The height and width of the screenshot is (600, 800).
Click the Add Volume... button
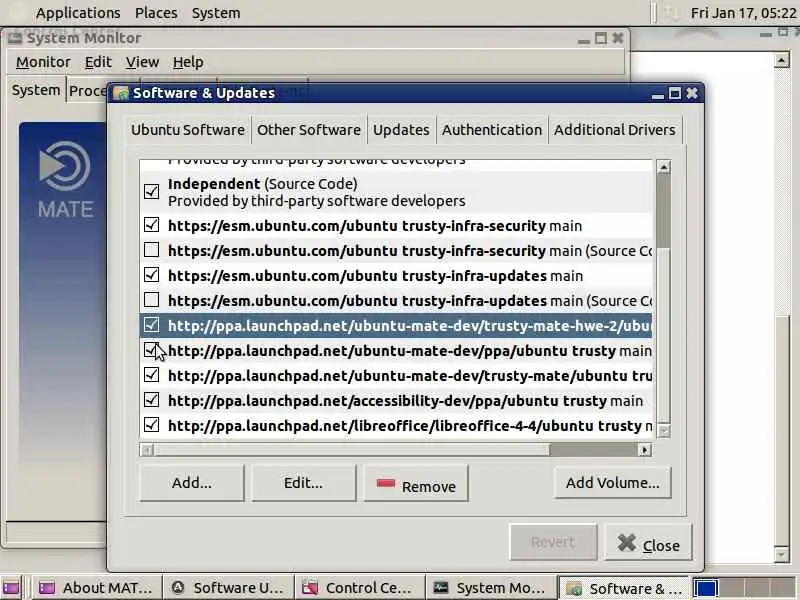point(612,483)
